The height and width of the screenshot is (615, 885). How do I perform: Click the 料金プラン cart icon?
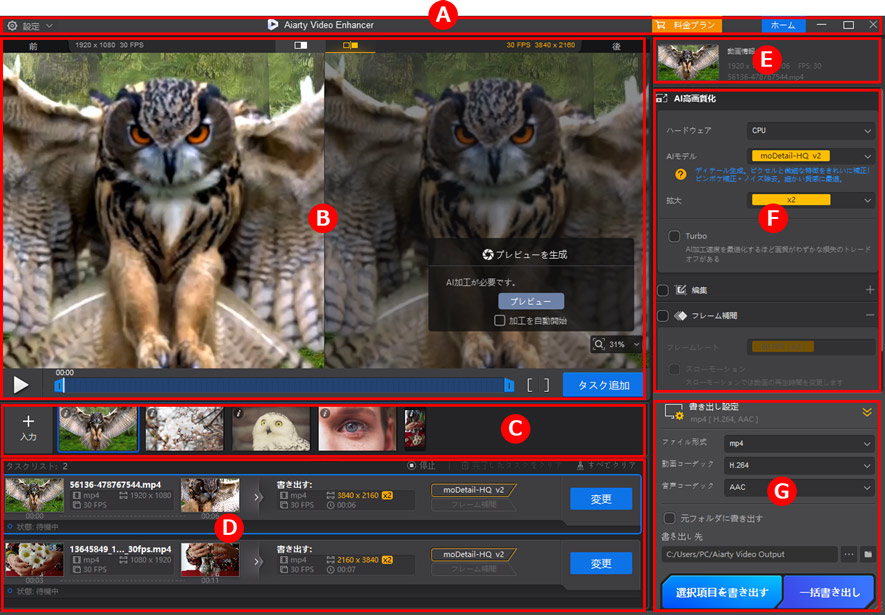tap(660, 25)
